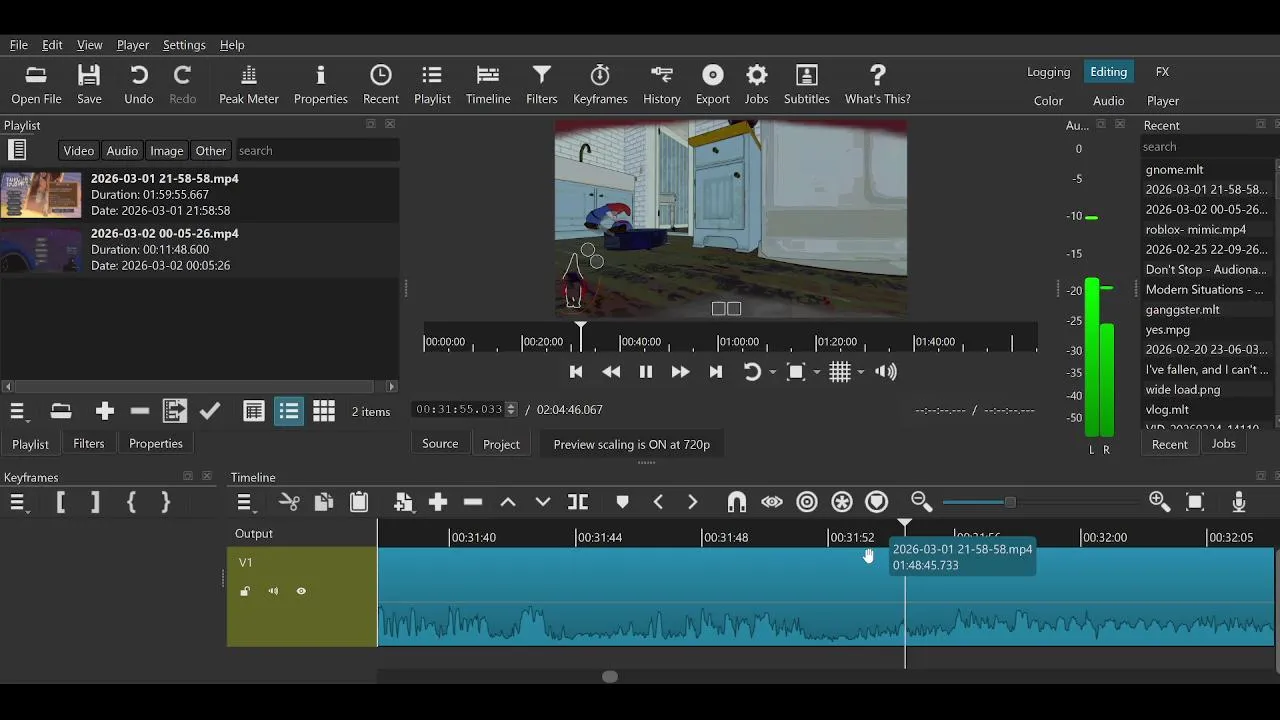Filter the playlist by Image
Viewport: 1280px width, 720px height.
click(167, 151)
